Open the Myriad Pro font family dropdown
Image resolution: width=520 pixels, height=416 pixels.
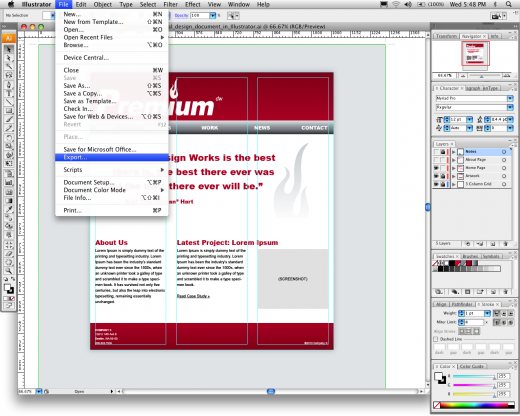tap(510, 98)
